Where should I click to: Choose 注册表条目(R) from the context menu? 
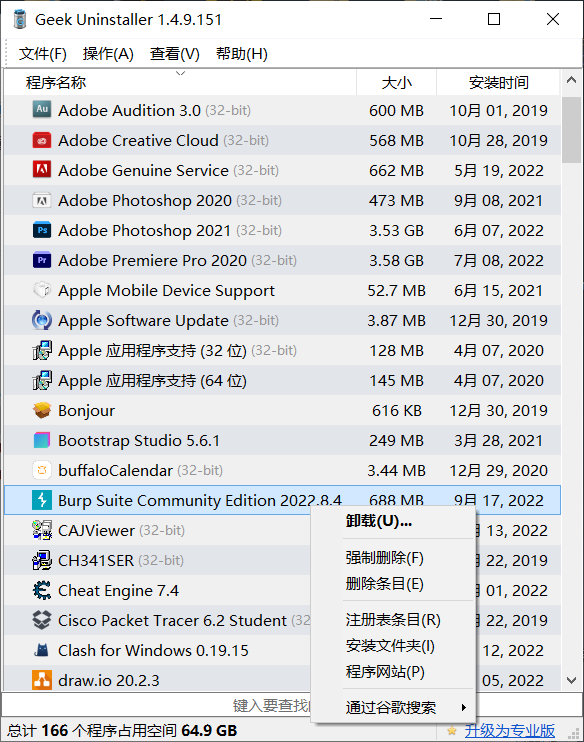pos(393,619)
